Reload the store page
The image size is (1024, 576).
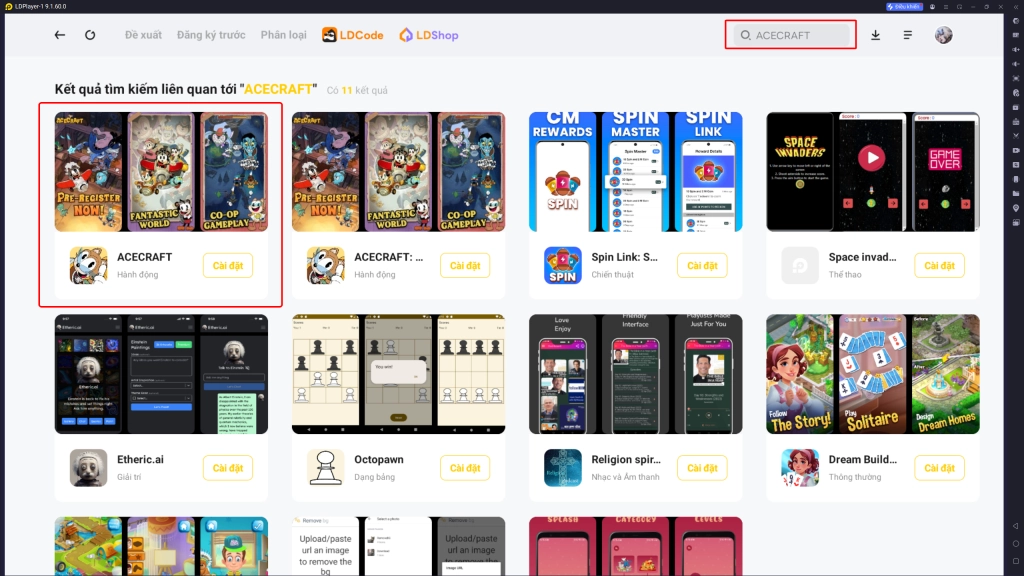pyautogui.click(x=90, y=35)
